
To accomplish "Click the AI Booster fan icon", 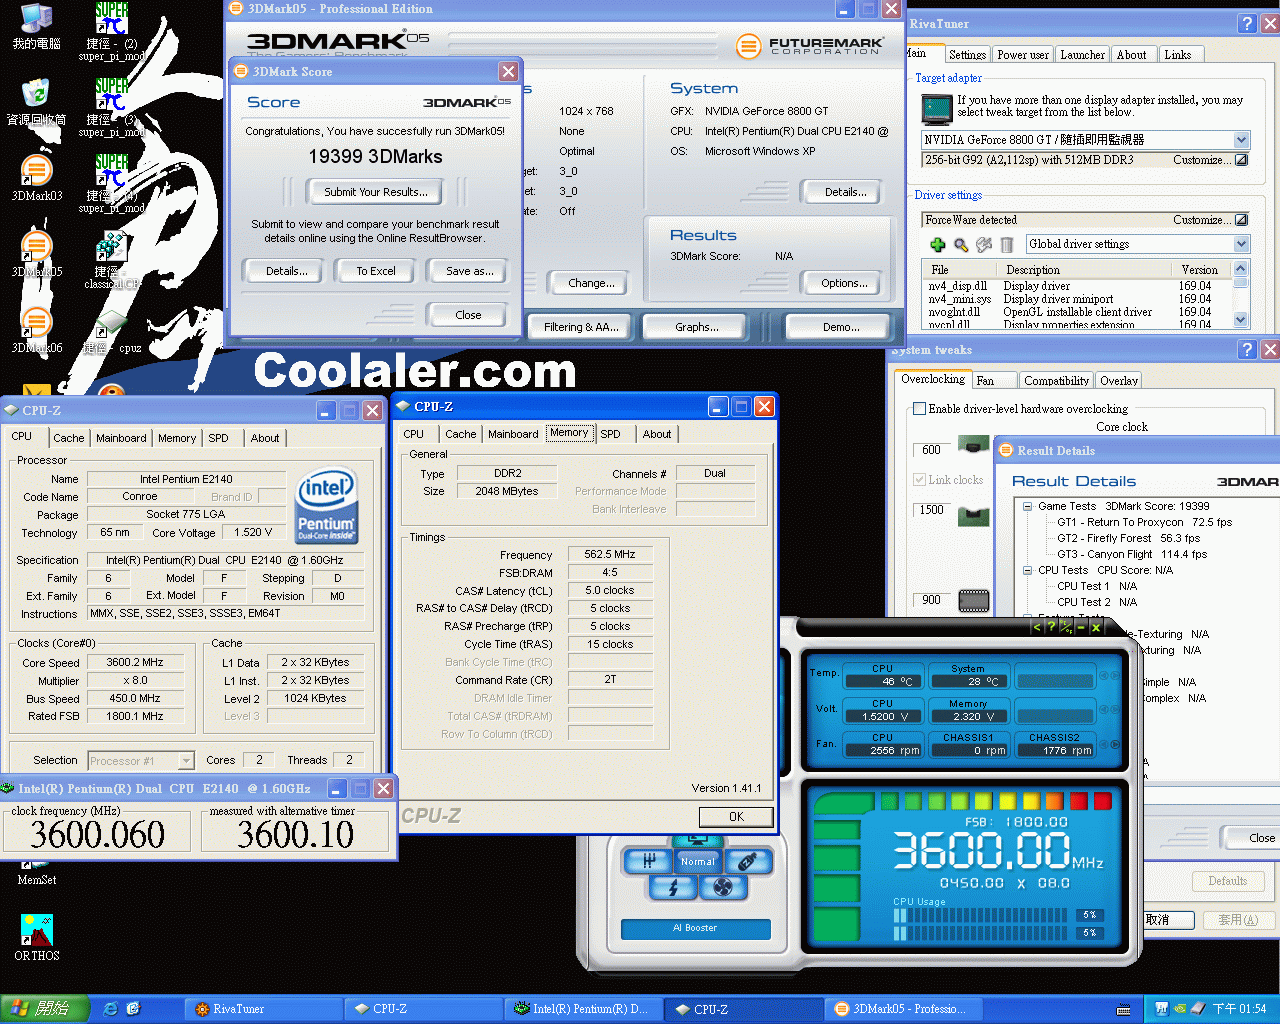I will 723,887.
